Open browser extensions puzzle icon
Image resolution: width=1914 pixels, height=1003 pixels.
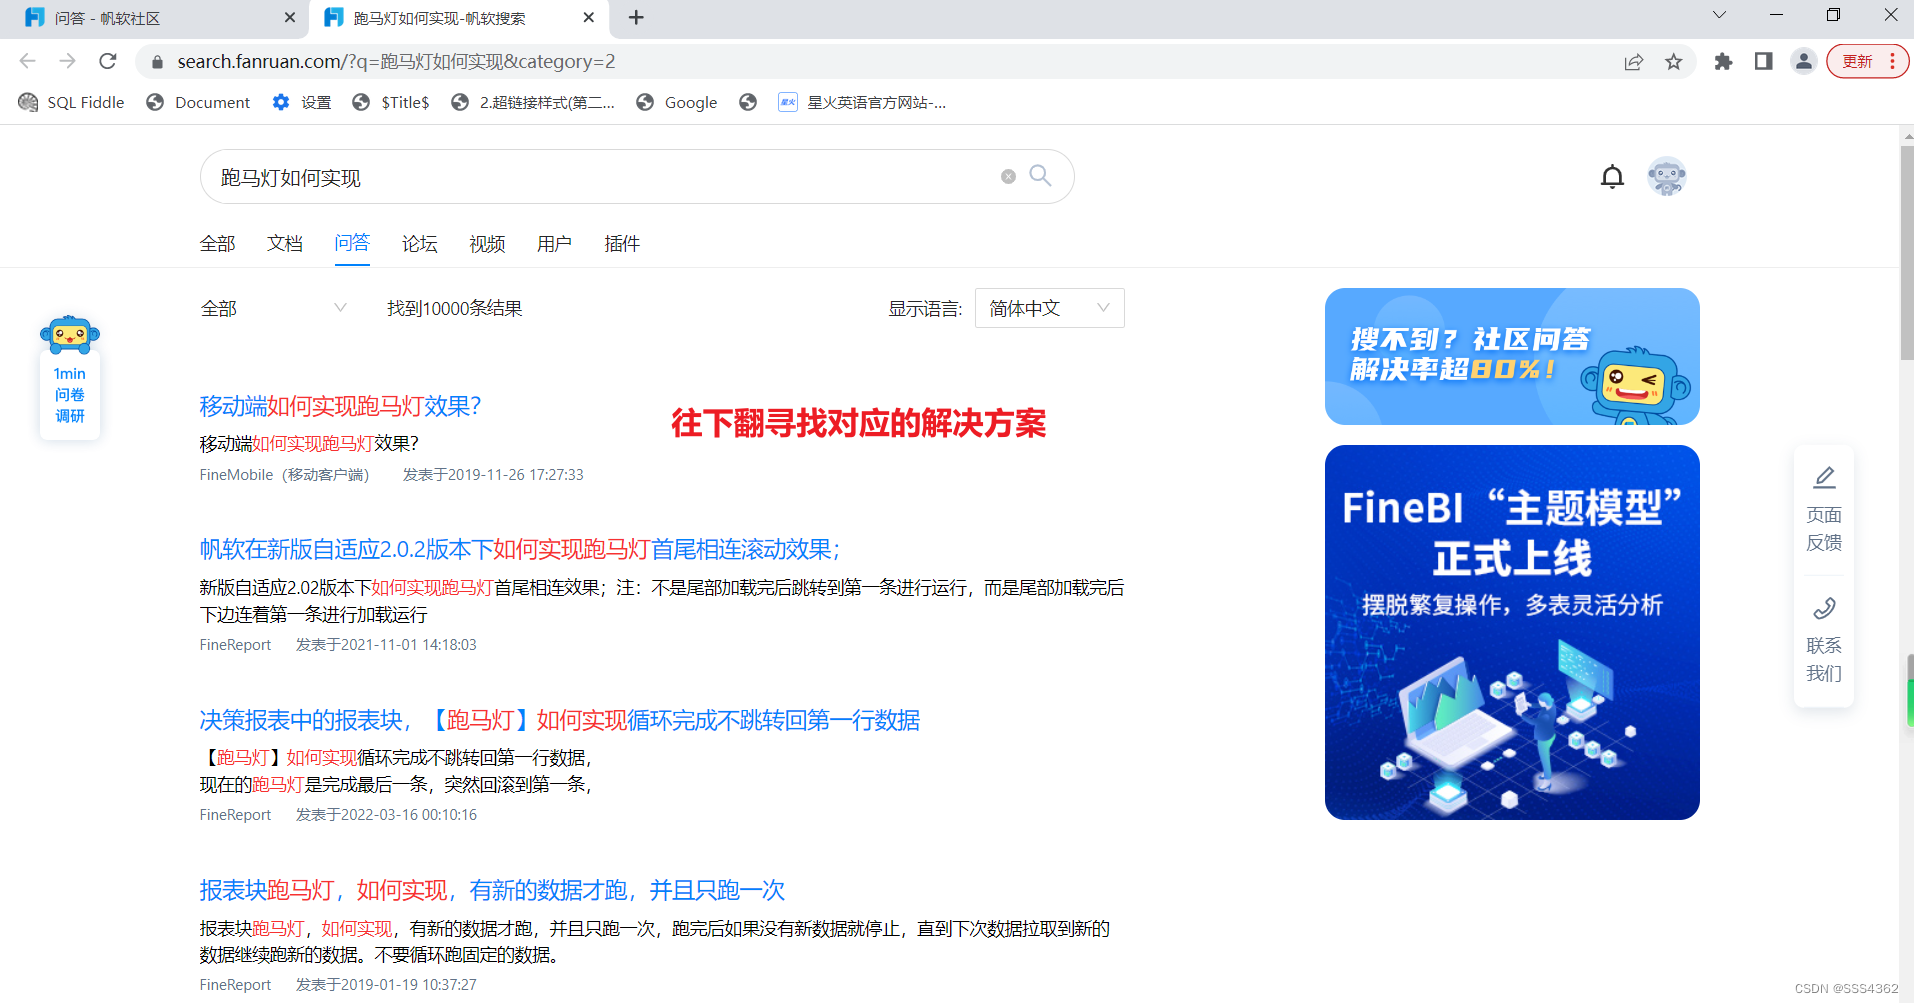(x=1723, y=62)
